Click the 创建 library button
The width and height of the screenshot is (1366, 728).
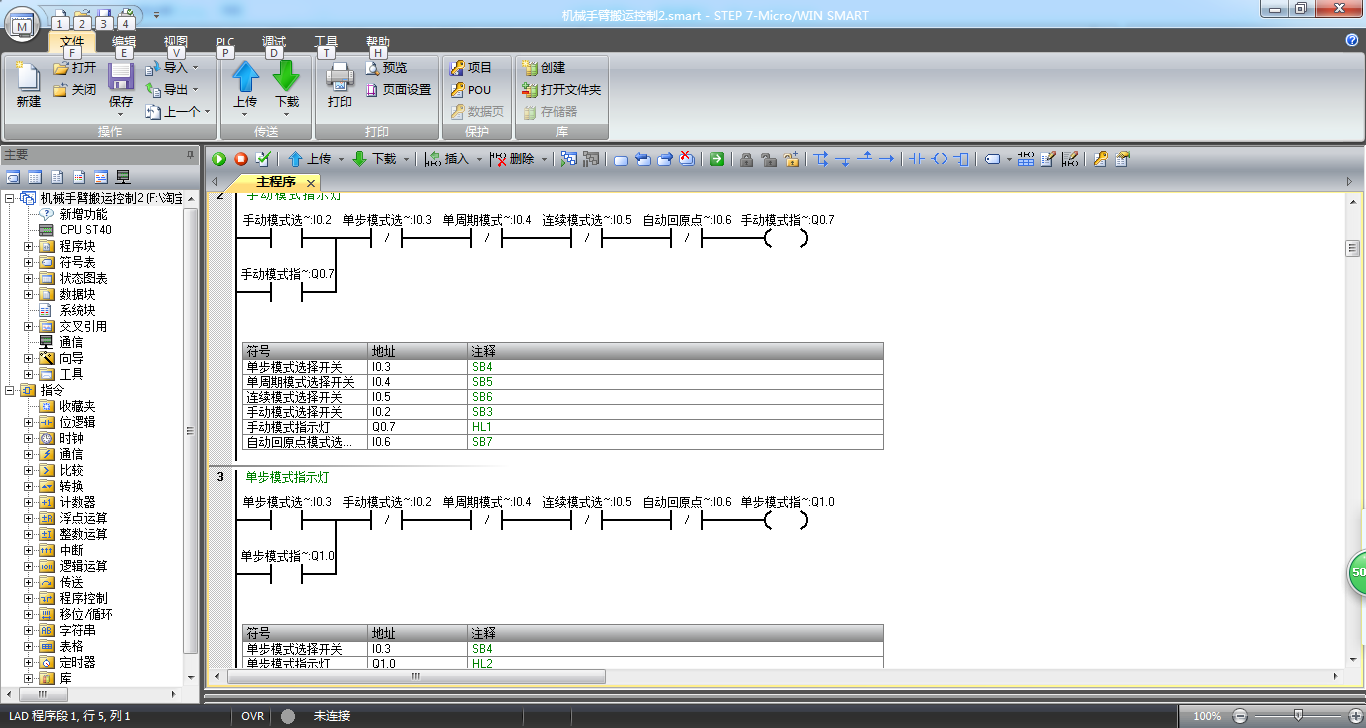coord(544,67)
